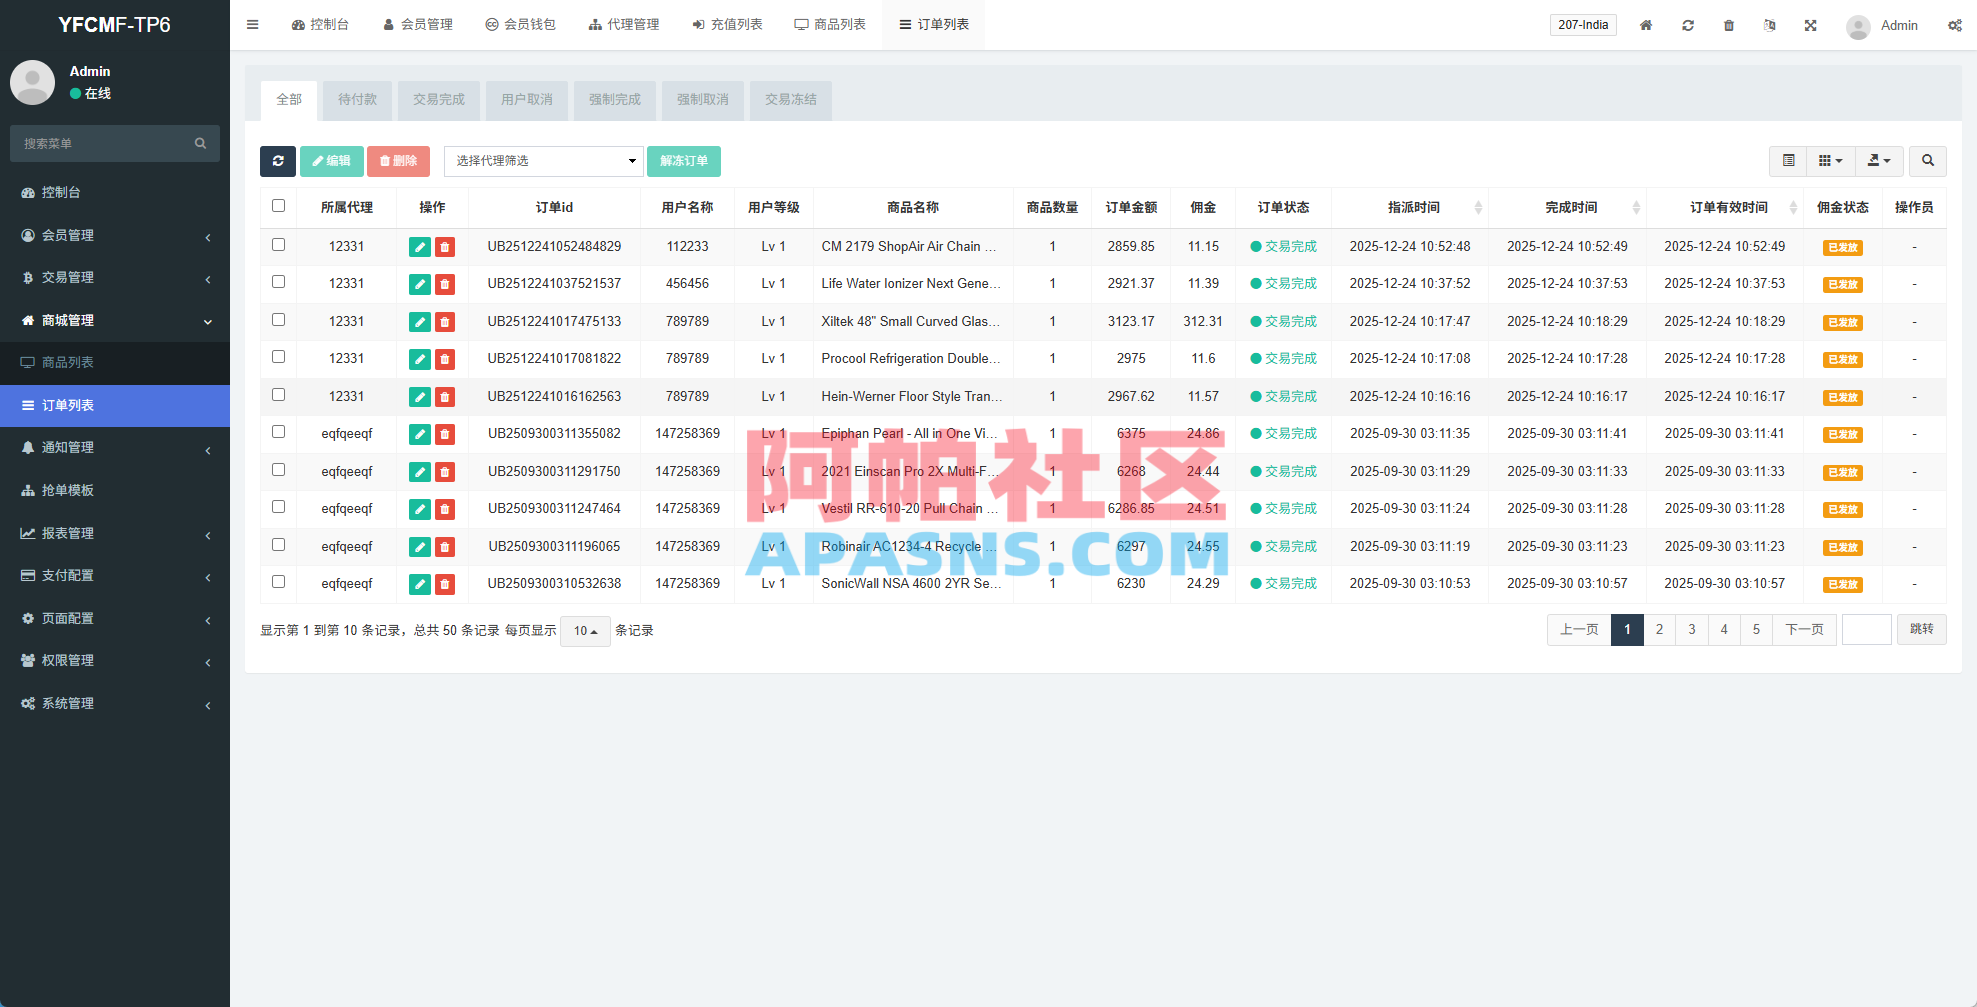
Task: Click the sidebar search magnifier icon
Action: [x=200, y=144]
